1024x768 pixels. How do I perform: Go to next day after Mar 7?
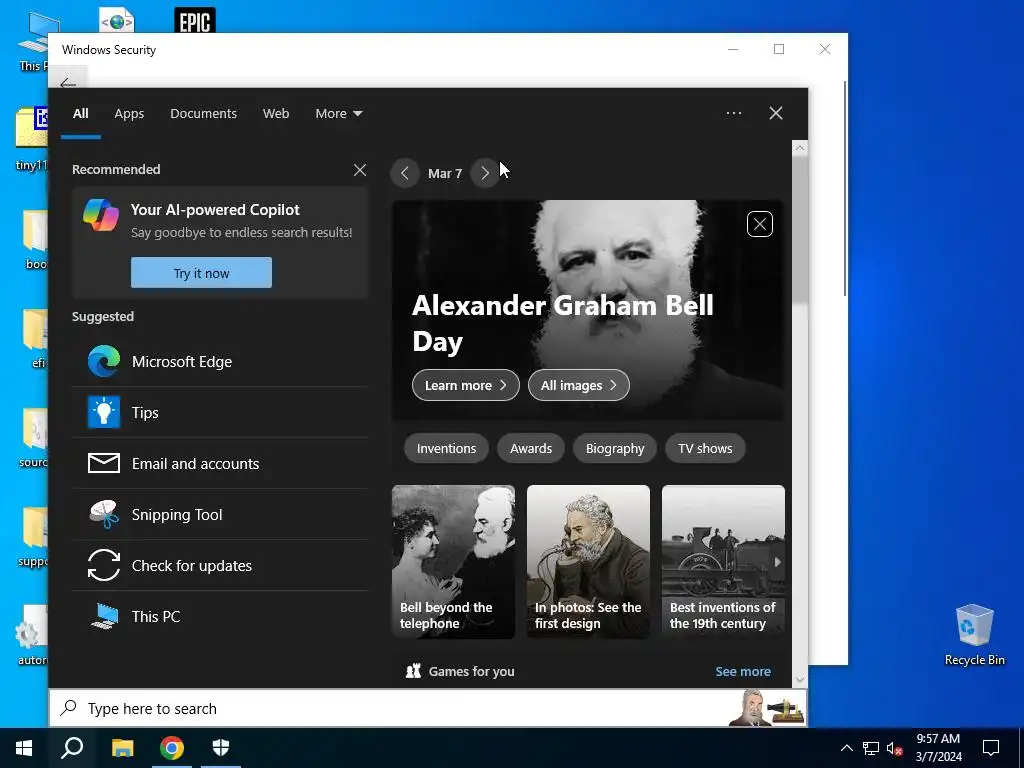pyautogui.click(x=485, y=173)
